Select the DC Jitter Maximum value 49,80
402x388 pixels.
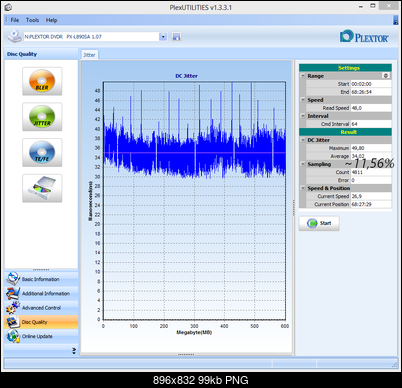tap(371, 148)
